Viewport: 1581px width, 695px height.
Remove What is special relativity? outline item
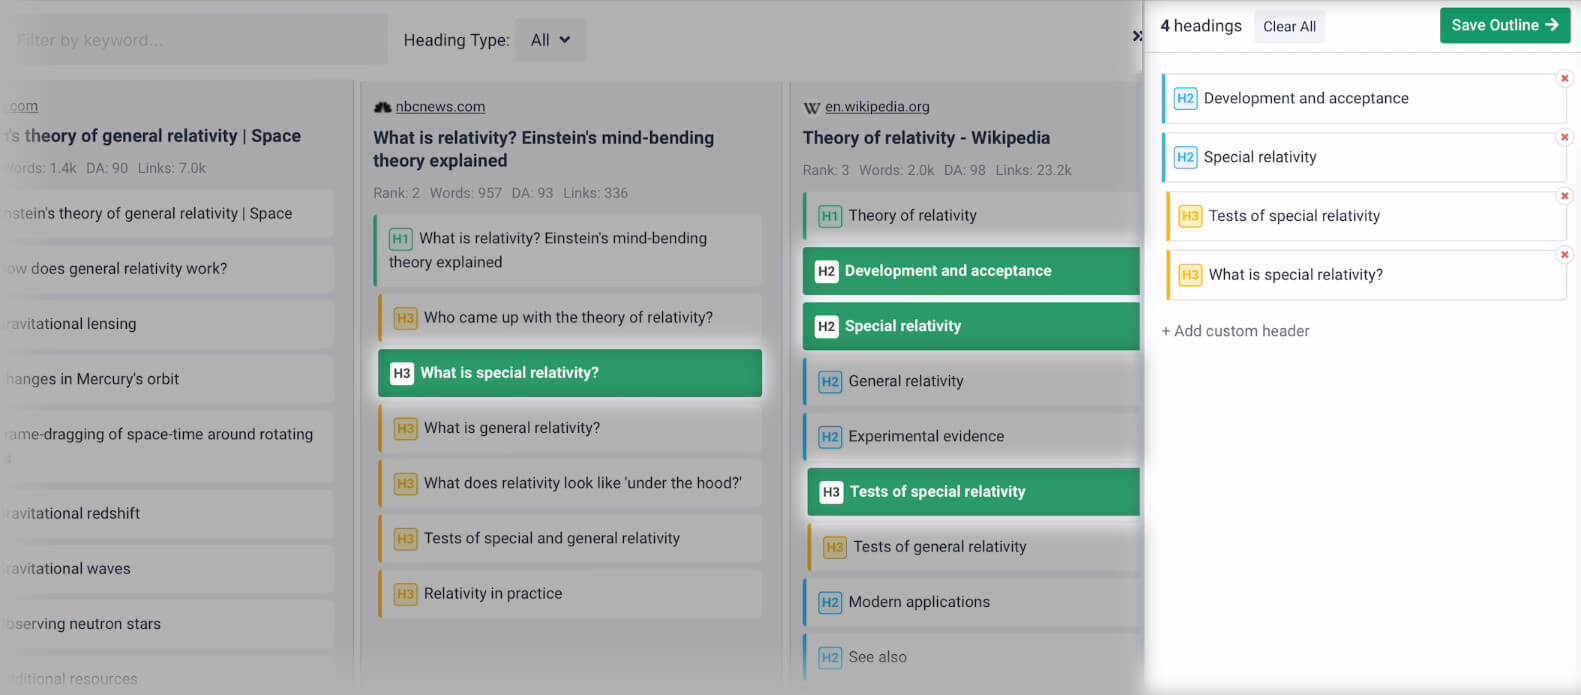(x=1564, y=255)
